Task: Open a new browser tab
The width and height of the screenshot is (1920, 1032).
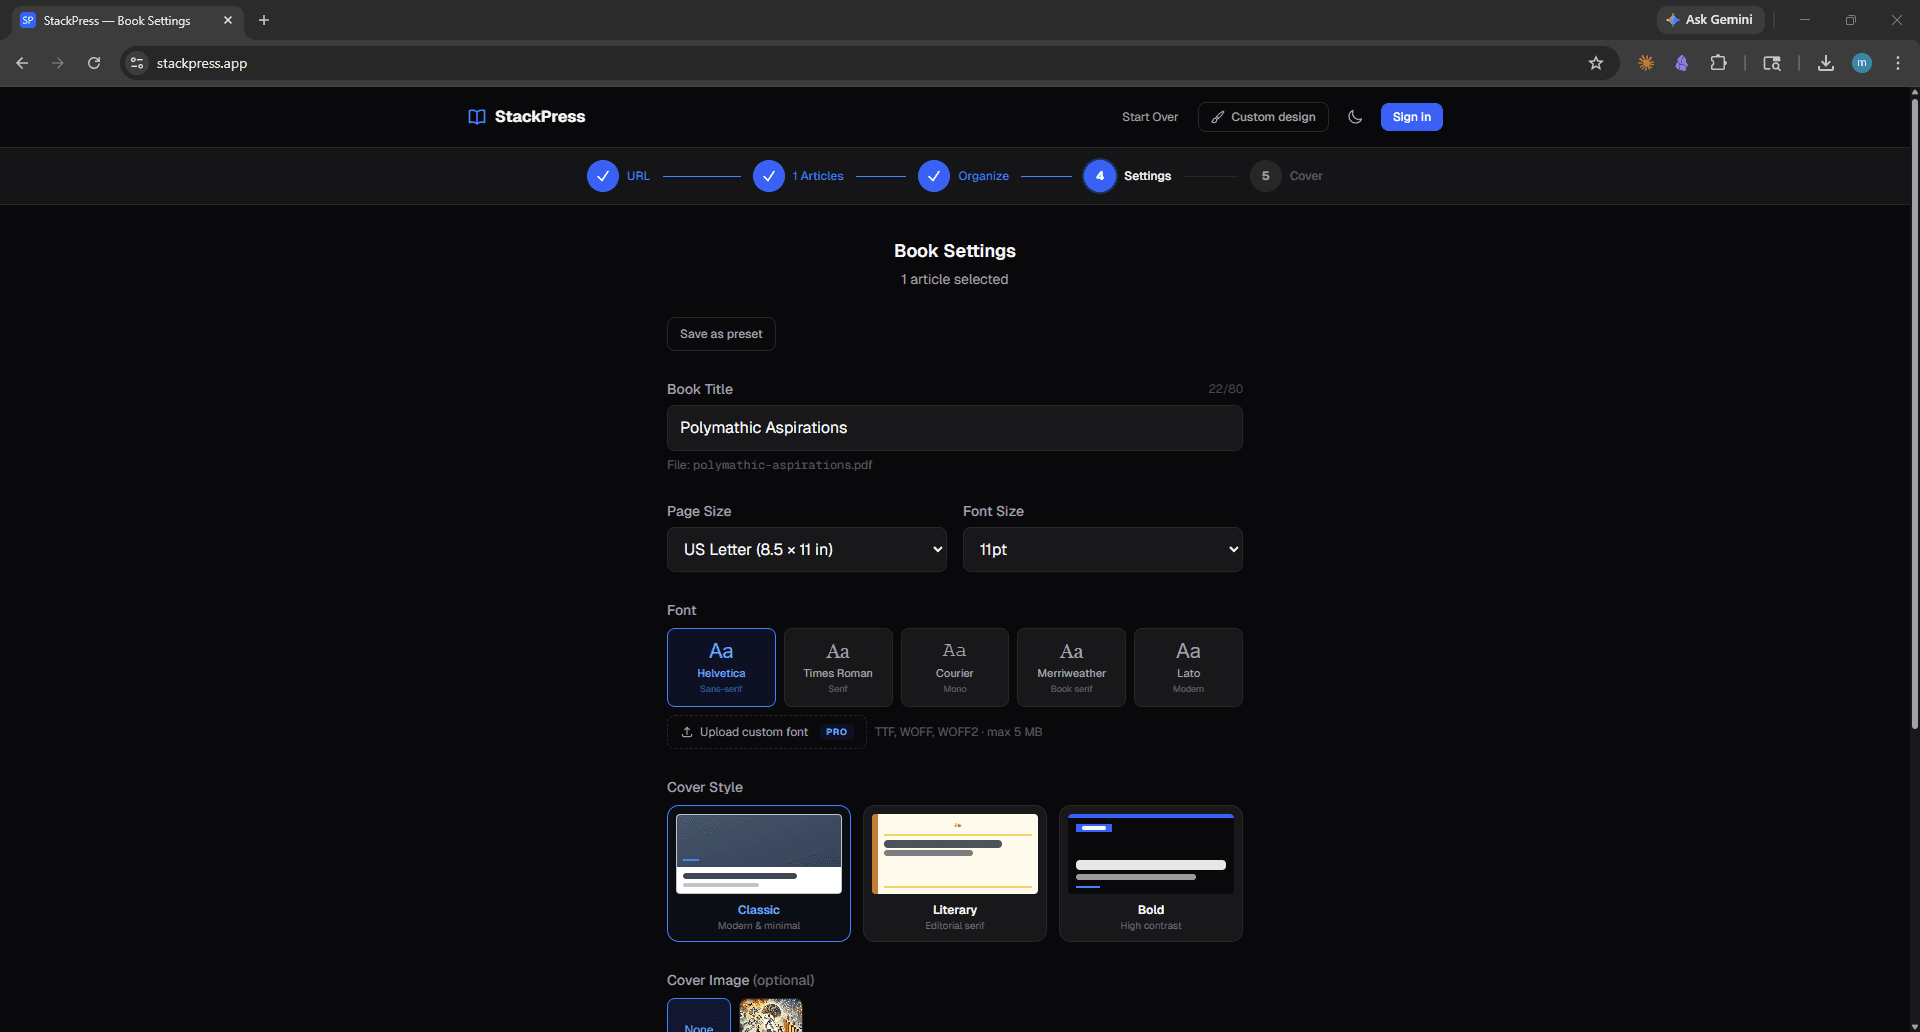Action: coord(264,20)
